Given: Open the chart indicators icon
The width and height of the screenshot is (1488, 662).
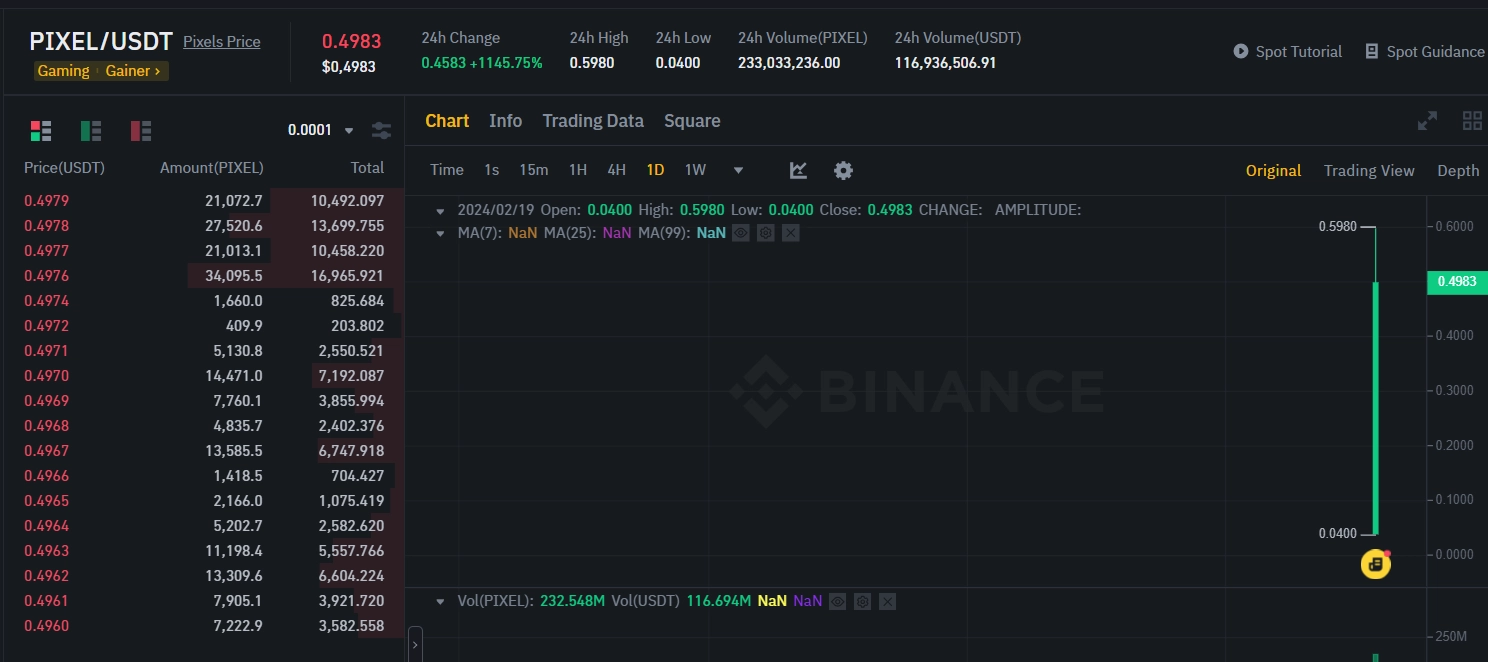Looking at the screenshot, I should [797, 170].
